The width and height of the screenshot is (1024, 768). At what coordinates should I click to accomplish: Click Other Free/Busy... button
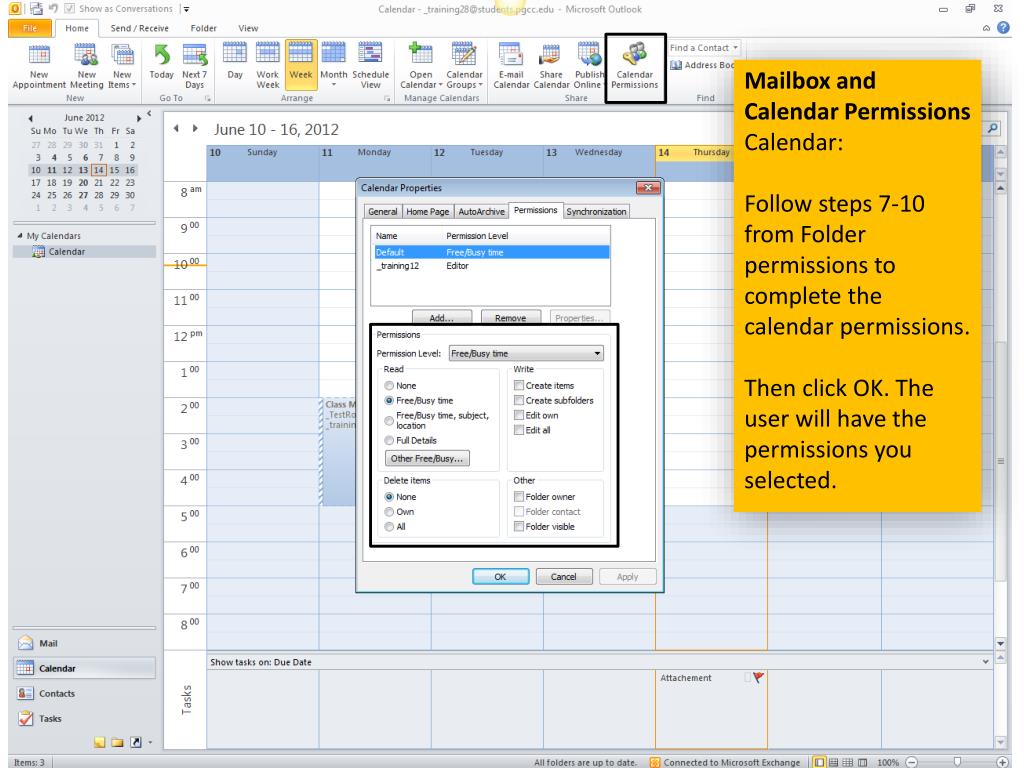[x=426, y=458]
